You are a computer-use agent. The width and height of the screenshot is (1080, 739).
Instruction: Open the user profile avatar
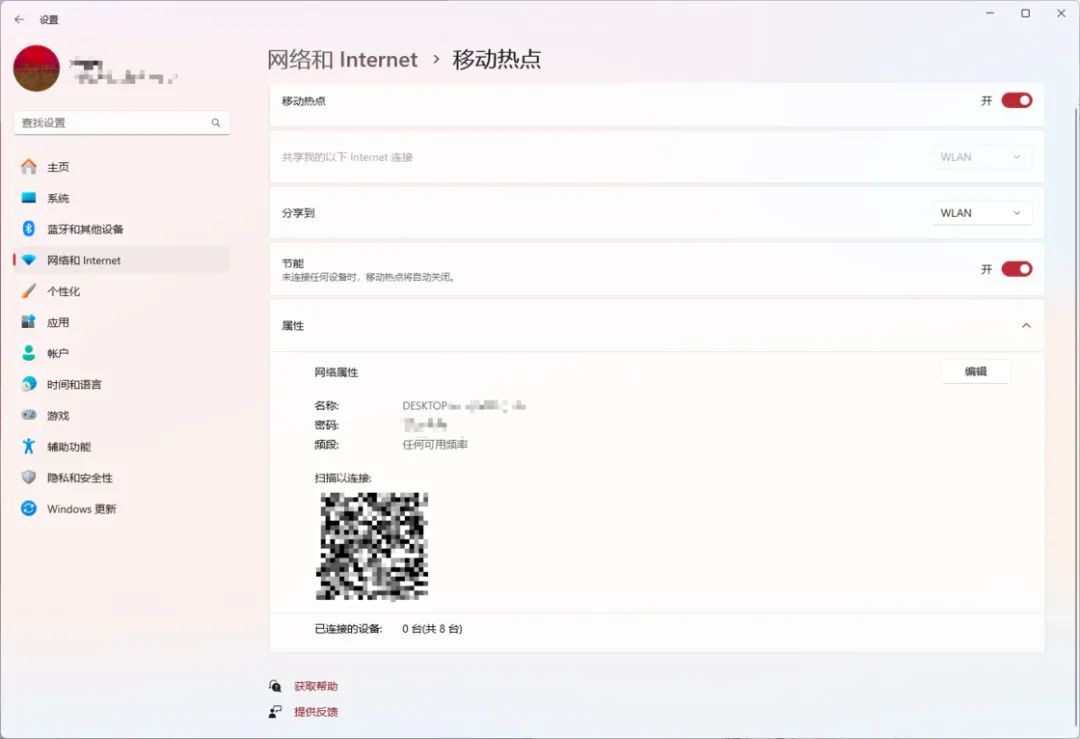pyautogui.click(x=37, y=68)
